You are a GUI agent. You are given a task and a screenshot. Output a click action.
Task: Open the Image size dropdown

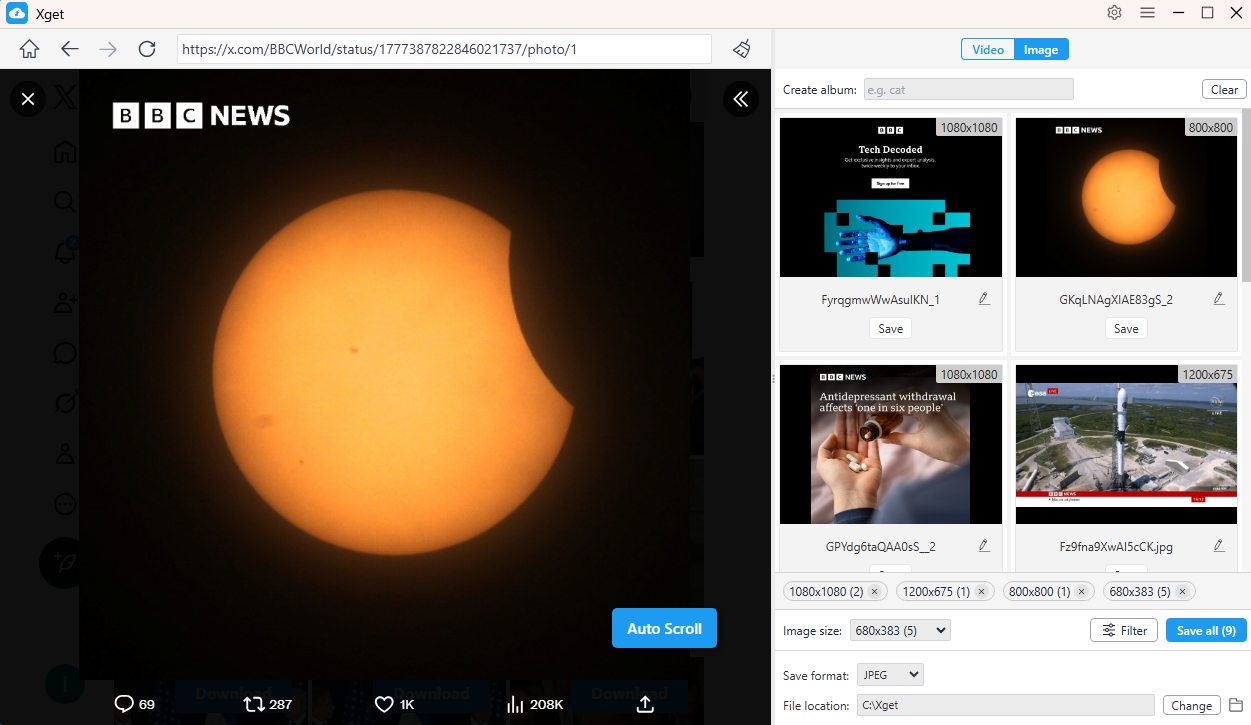coord(900,630)
